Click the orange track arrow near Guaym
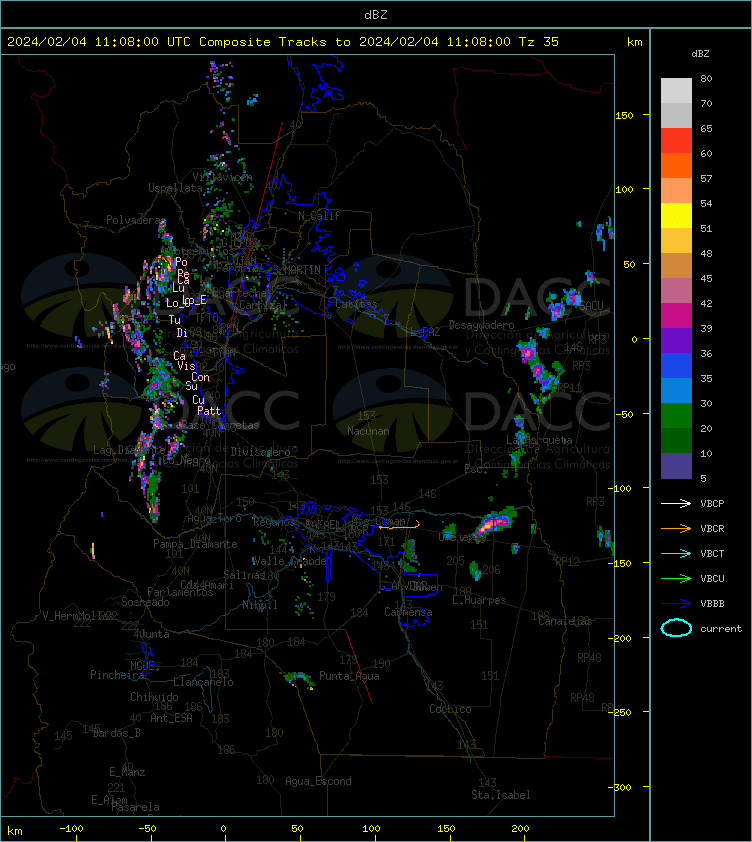This screenshot has width=752, height=842. click(x=400, y=526)
